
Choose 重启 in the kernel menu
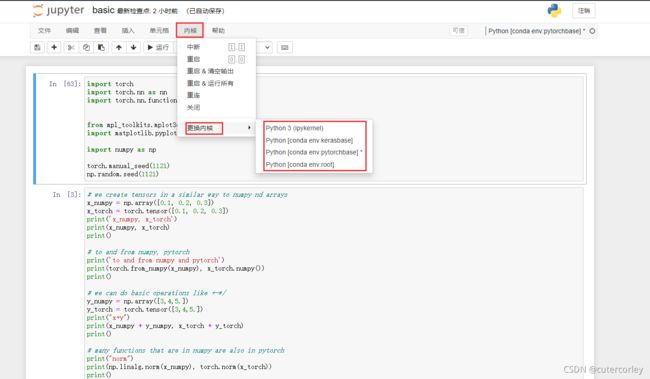216,59
